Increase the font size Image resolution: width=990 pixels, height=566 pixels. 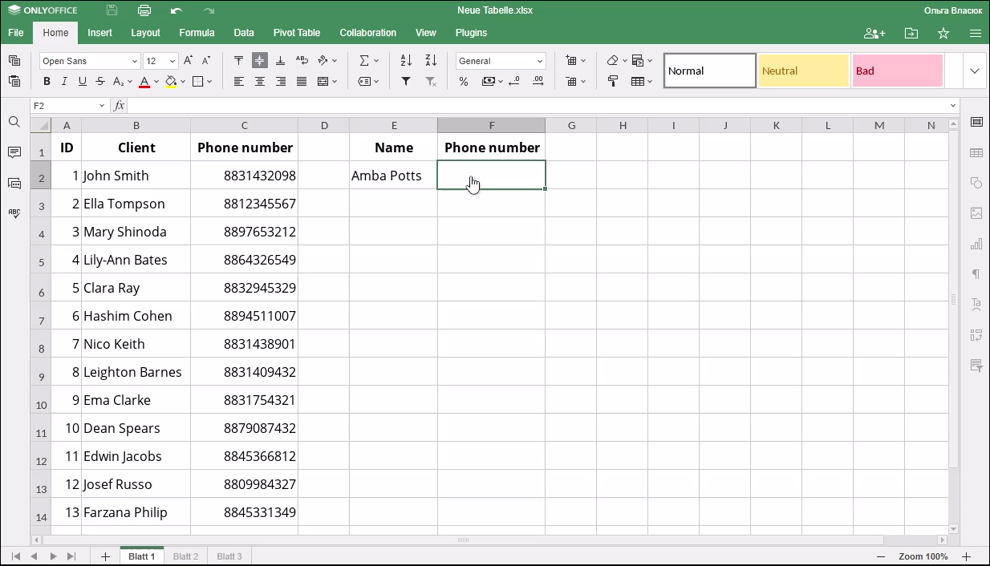tap(188, 61)
